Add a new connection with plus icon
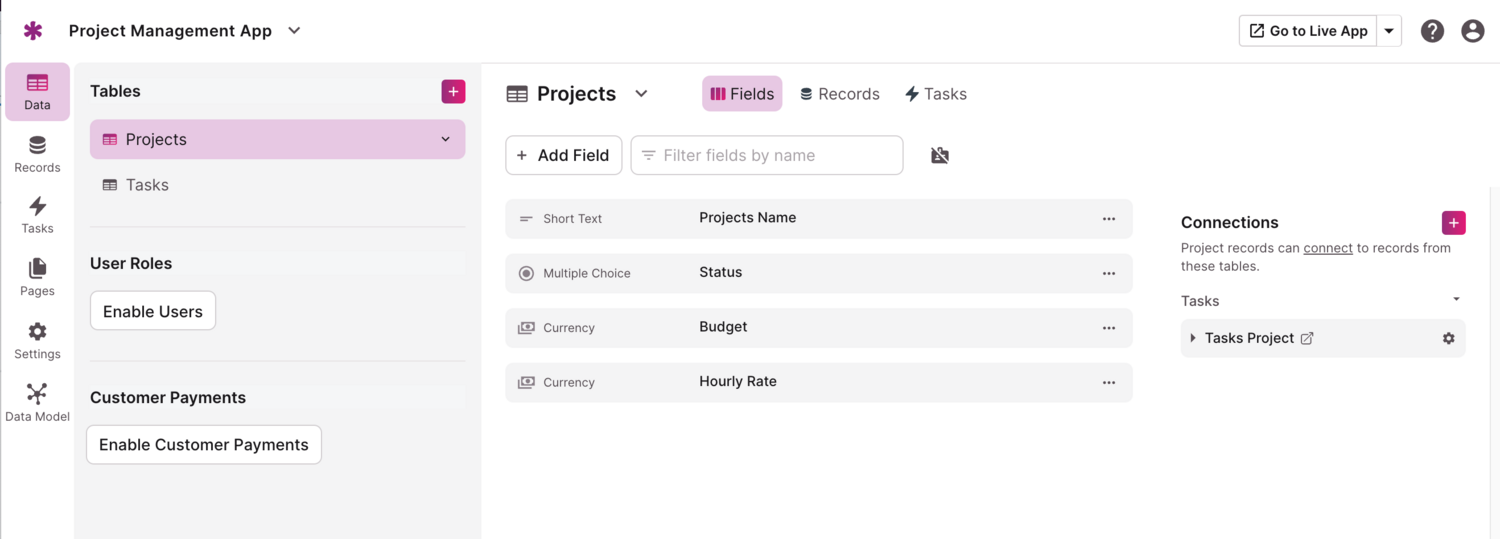 (1453, 222)
